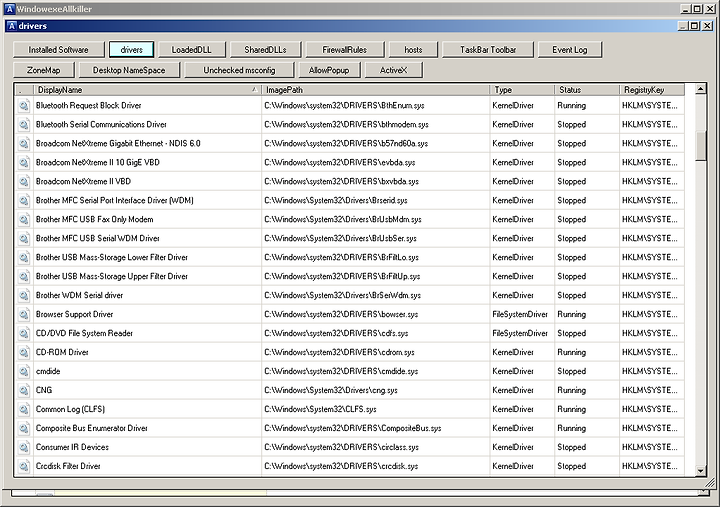Click the icon beside CD/DVD File System Reader
The image size is (720, 507).
[23, 333]
